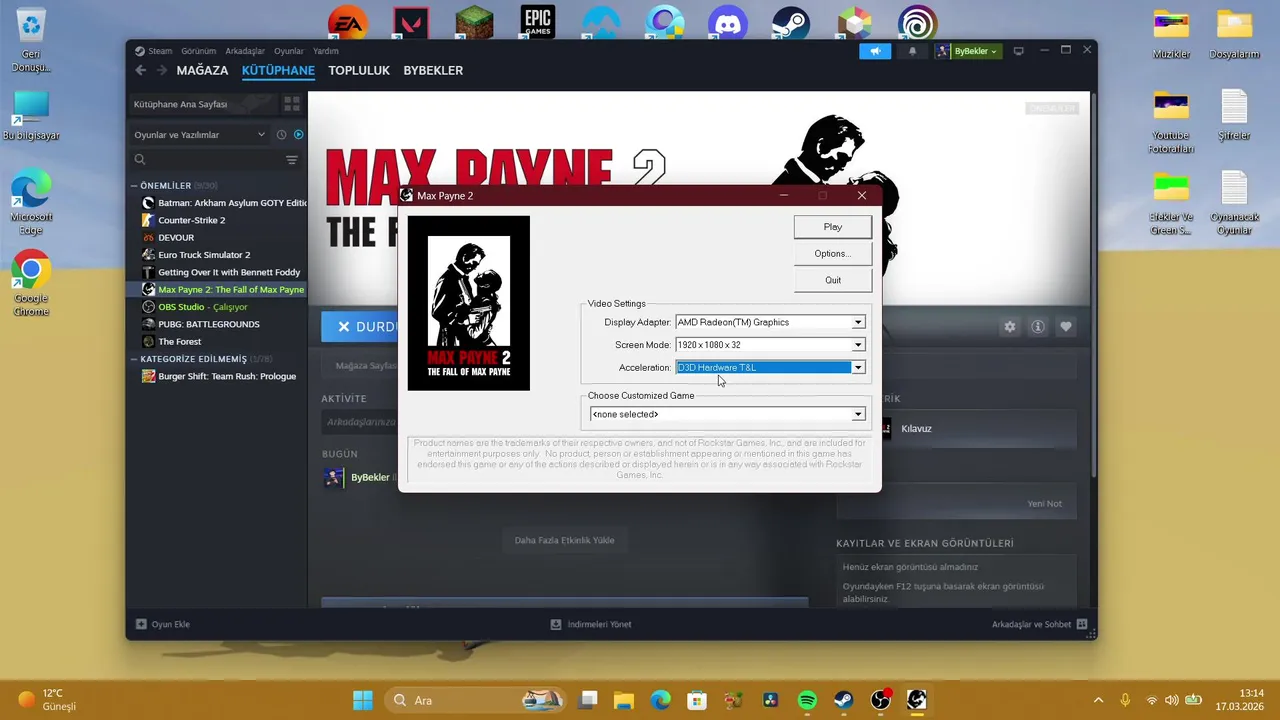Viewport: 1280px width, 720px height.
Task: Click Oyun Ekle at Steam bottom bar
Action: pos(163,624)
